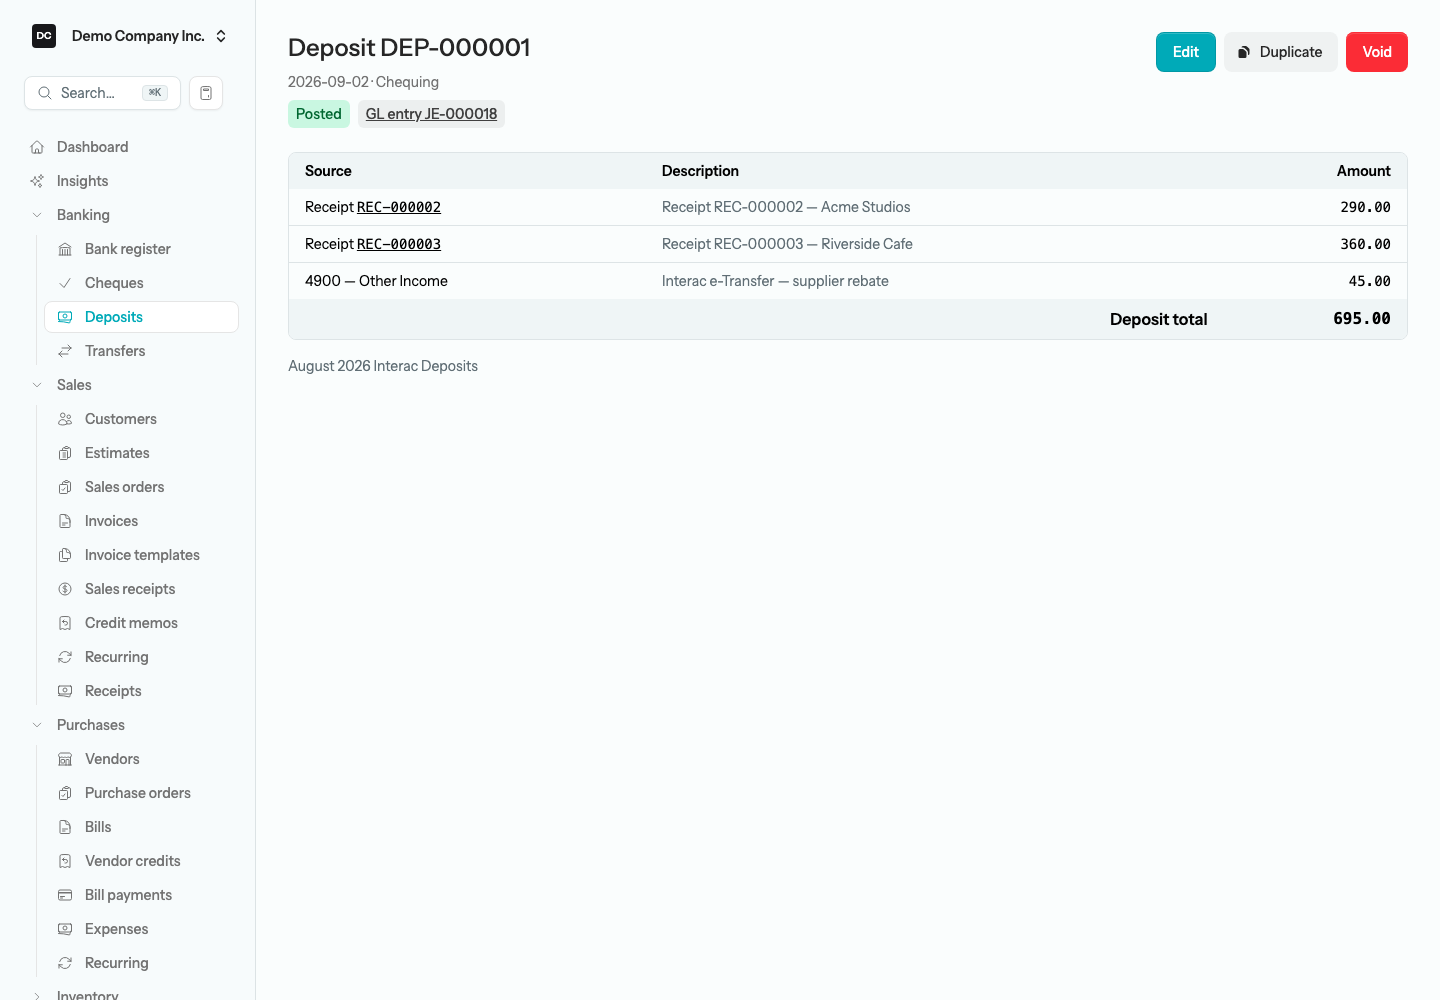Viewport: 1440px width, 1000px height.
Task: Click the Transfers arrows icon
Action: [65, 351]
